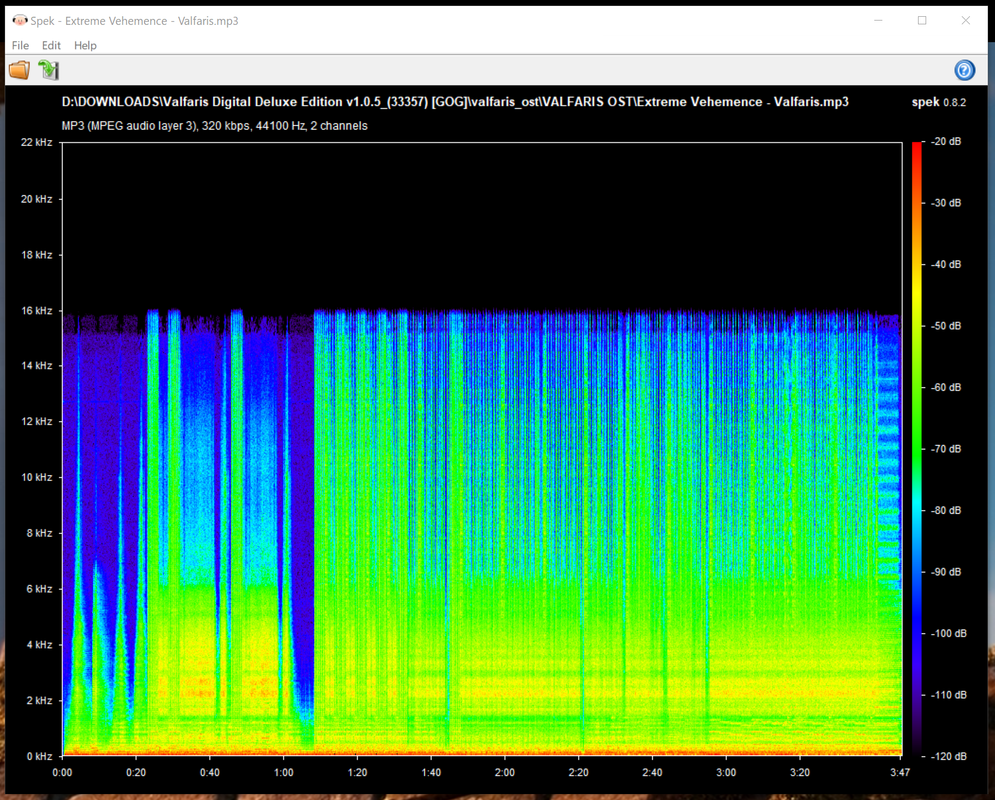Click the 8 kHz axis label
This screenshot has width=995, height=800.
click(39, 533)
